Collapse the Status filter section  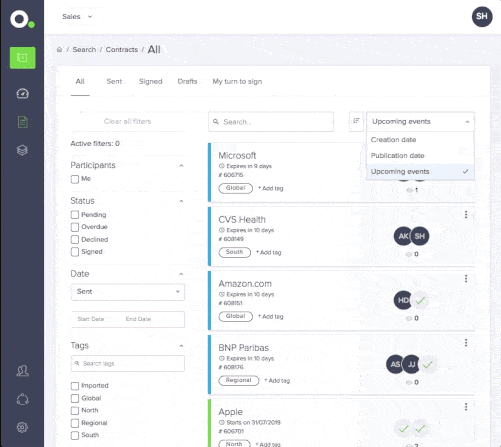click(x=181, y=201)
